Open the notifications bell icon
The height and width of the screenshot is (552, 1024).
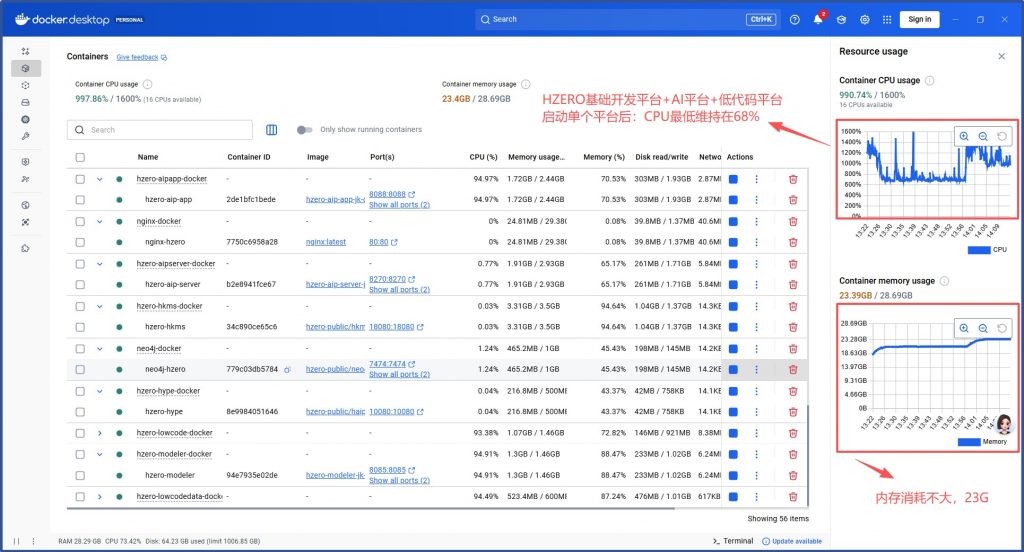817,19
